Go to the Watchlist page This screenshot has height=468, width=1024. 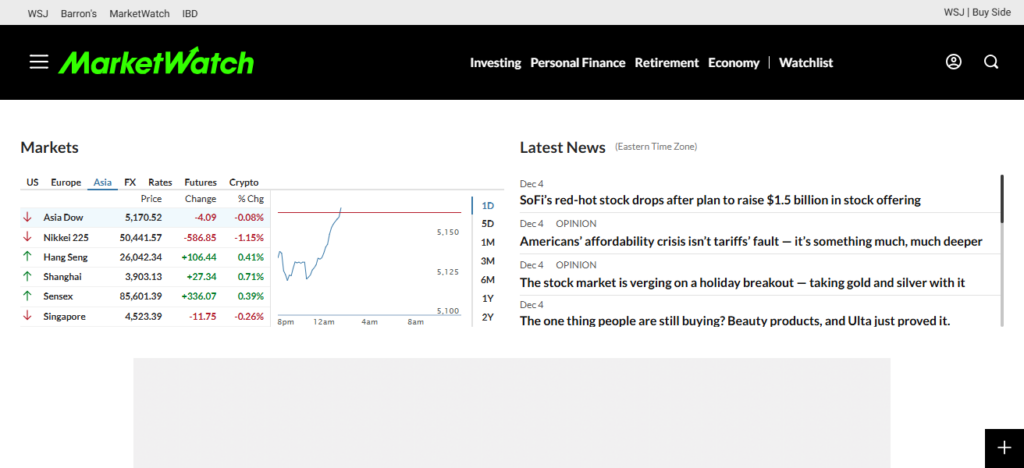pyautogui.click(x=806, y=63)
